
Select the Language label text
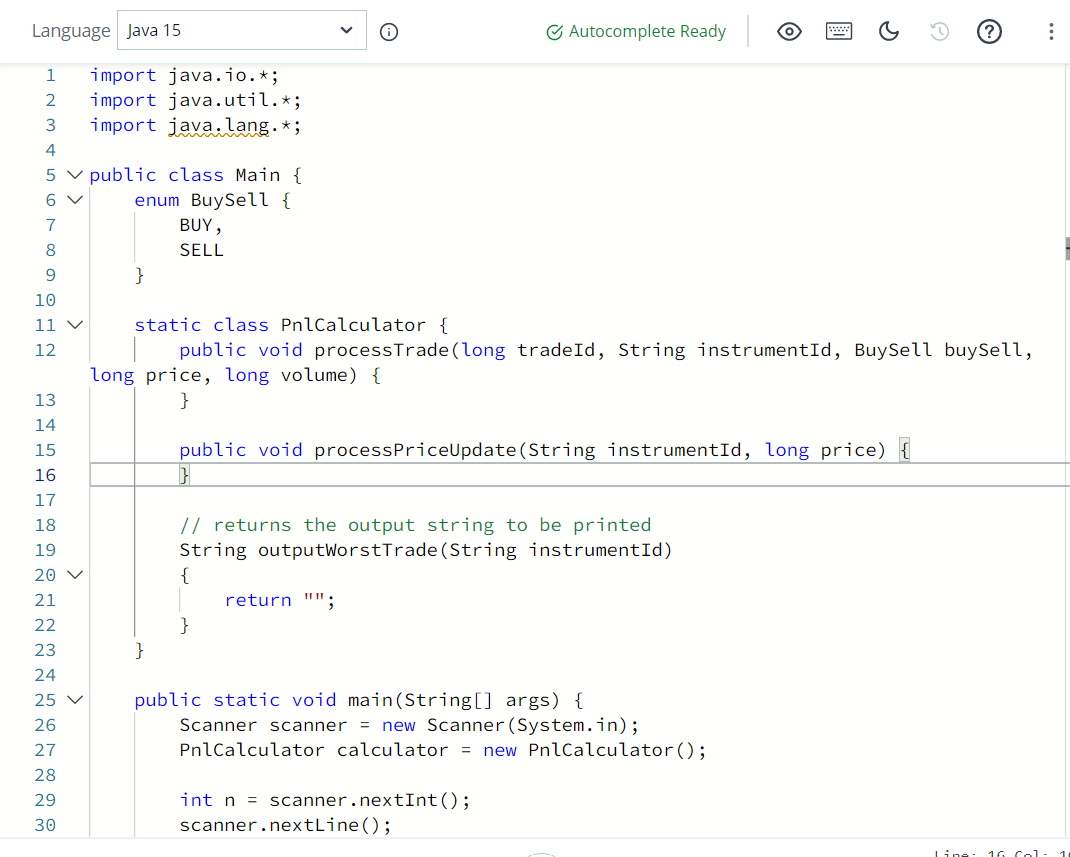tap(71, 31)
